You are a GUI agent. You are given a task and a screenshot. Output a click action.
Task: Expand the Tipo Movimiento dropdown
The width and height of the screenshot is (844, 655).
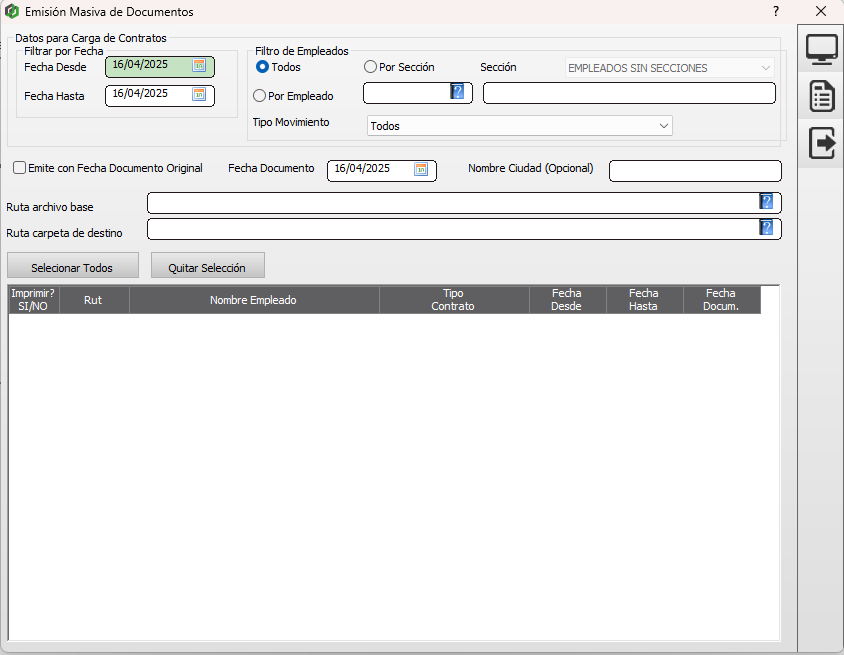[x=663, y=126]
